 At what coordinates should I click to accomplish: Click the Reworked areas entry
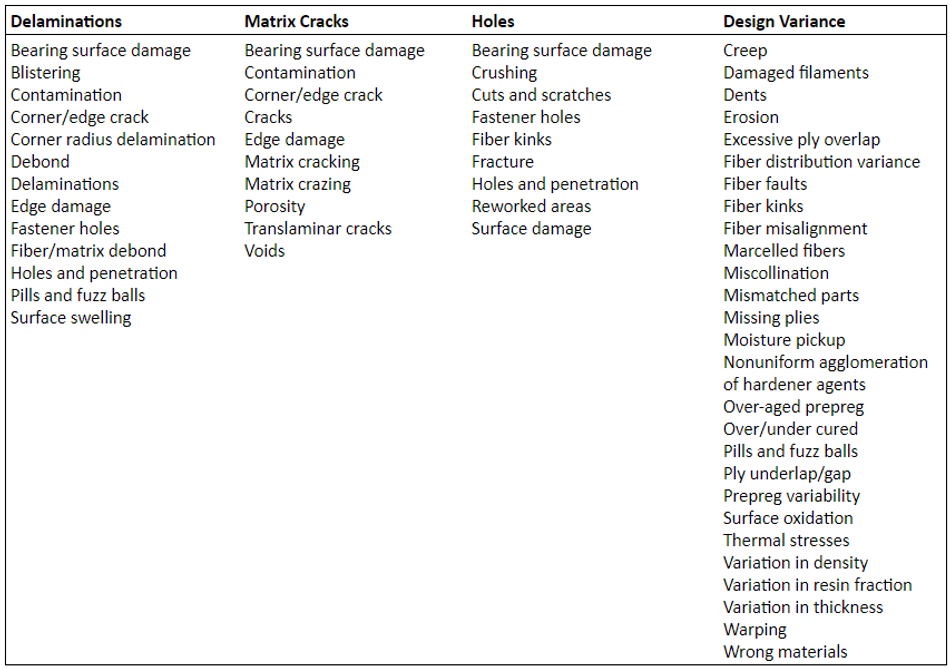531,207
